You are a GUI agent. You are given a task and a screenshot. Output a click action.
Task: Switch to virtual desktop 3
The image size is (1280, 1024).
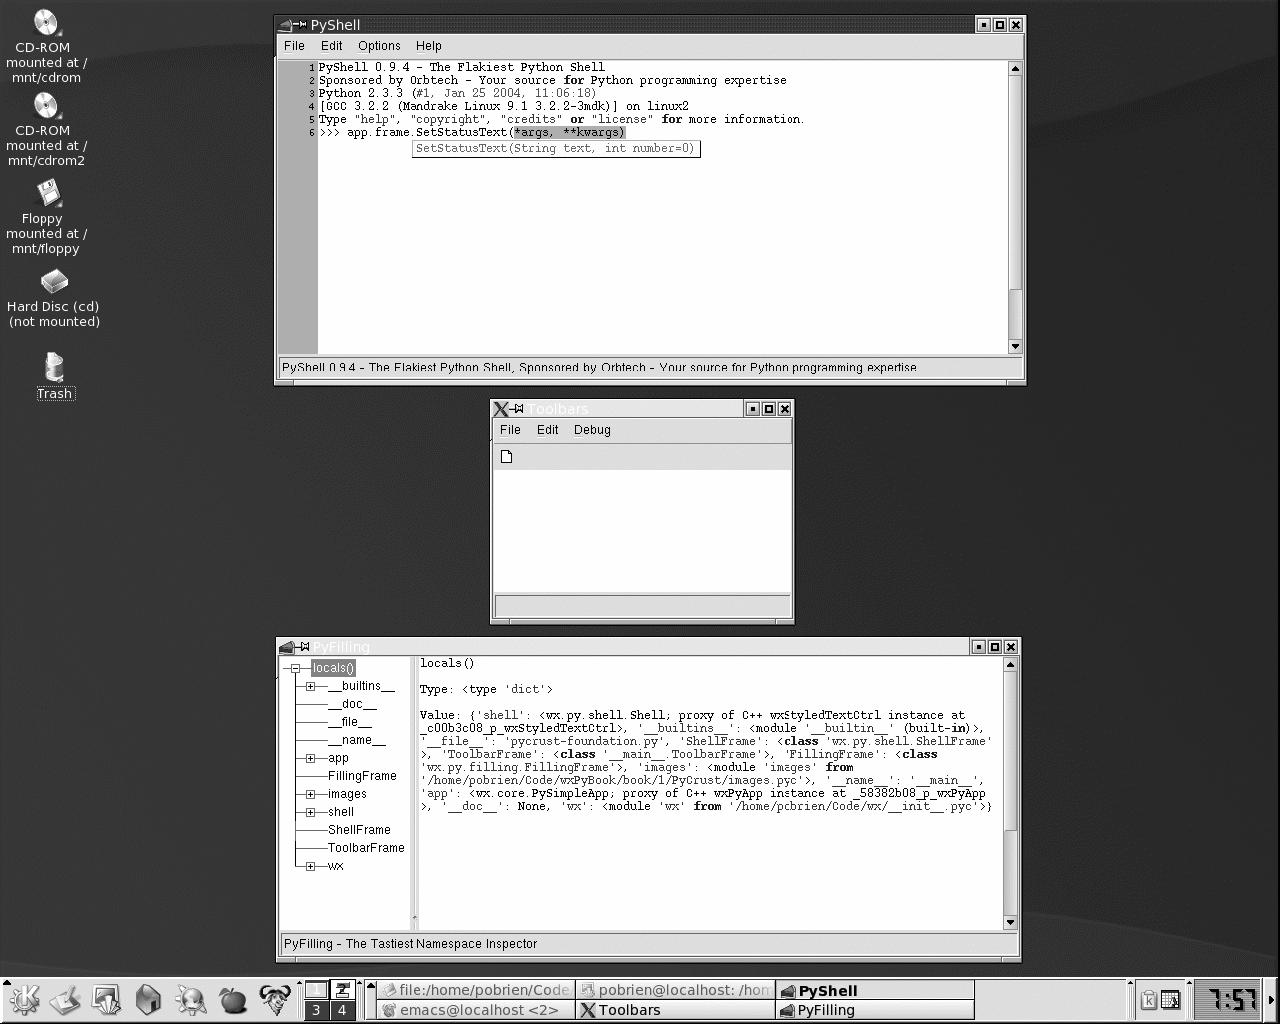pyautogui.click(x=316, y=1010)
